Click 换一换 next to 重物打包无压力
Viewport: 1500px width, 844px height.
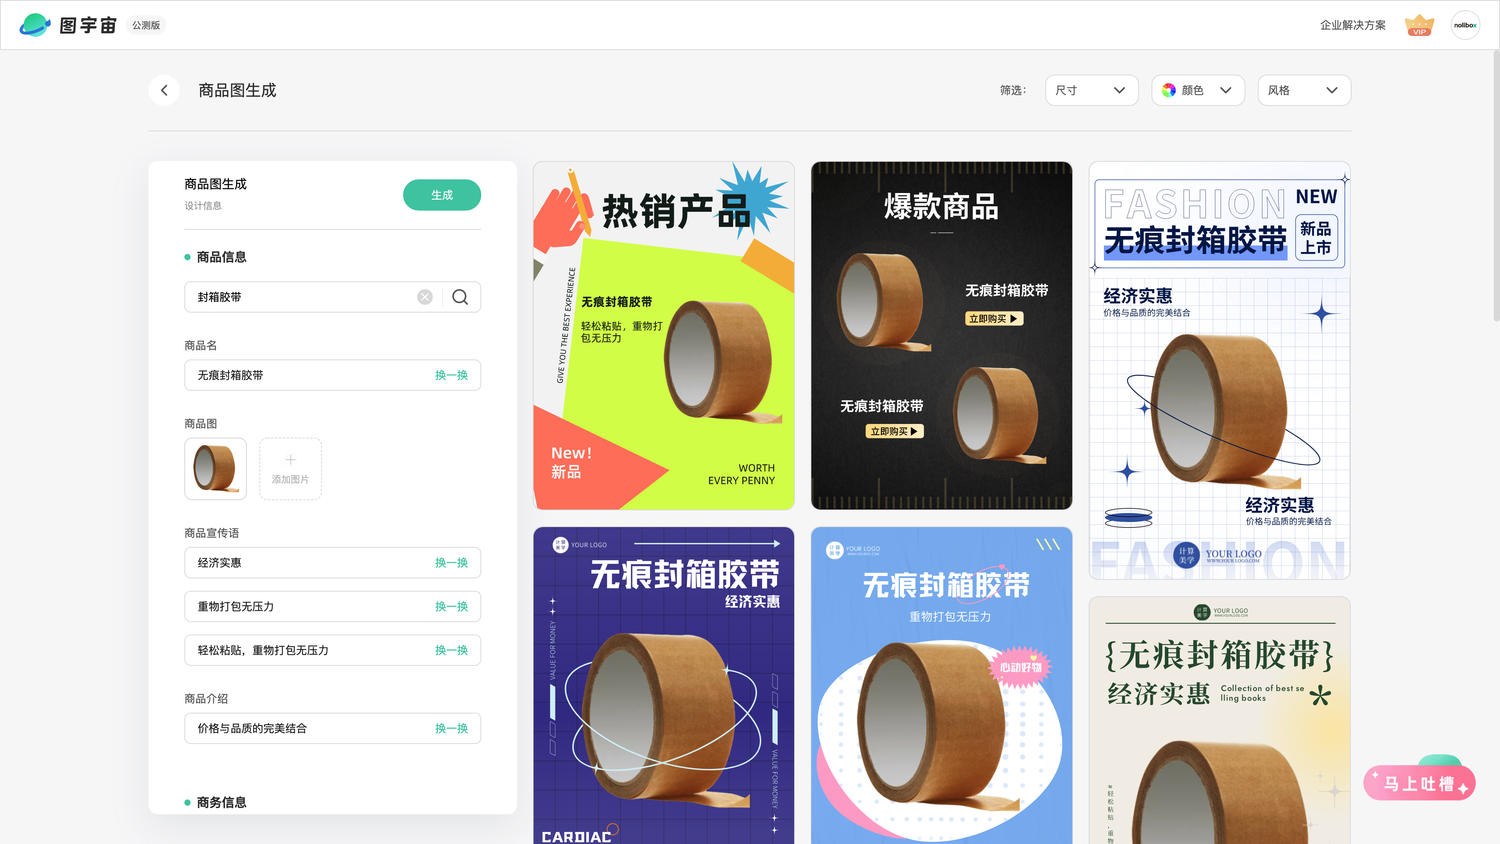[x=451, y=607]
